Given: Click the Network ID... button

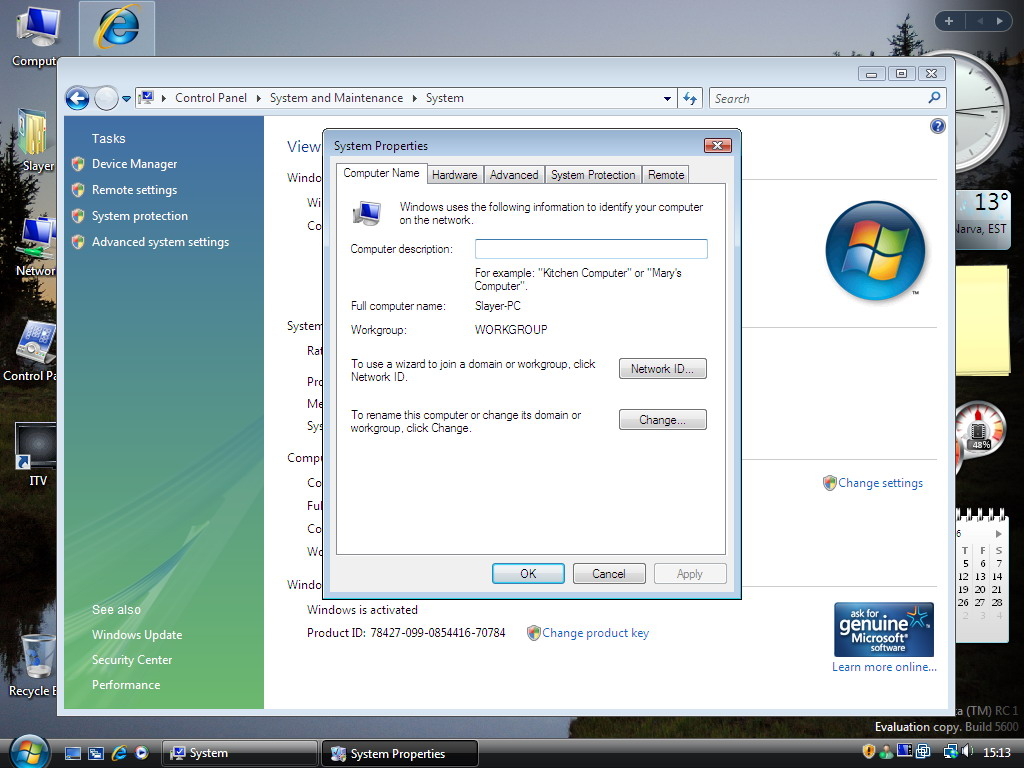Looking at the screenshot, I should click(662, 369).
